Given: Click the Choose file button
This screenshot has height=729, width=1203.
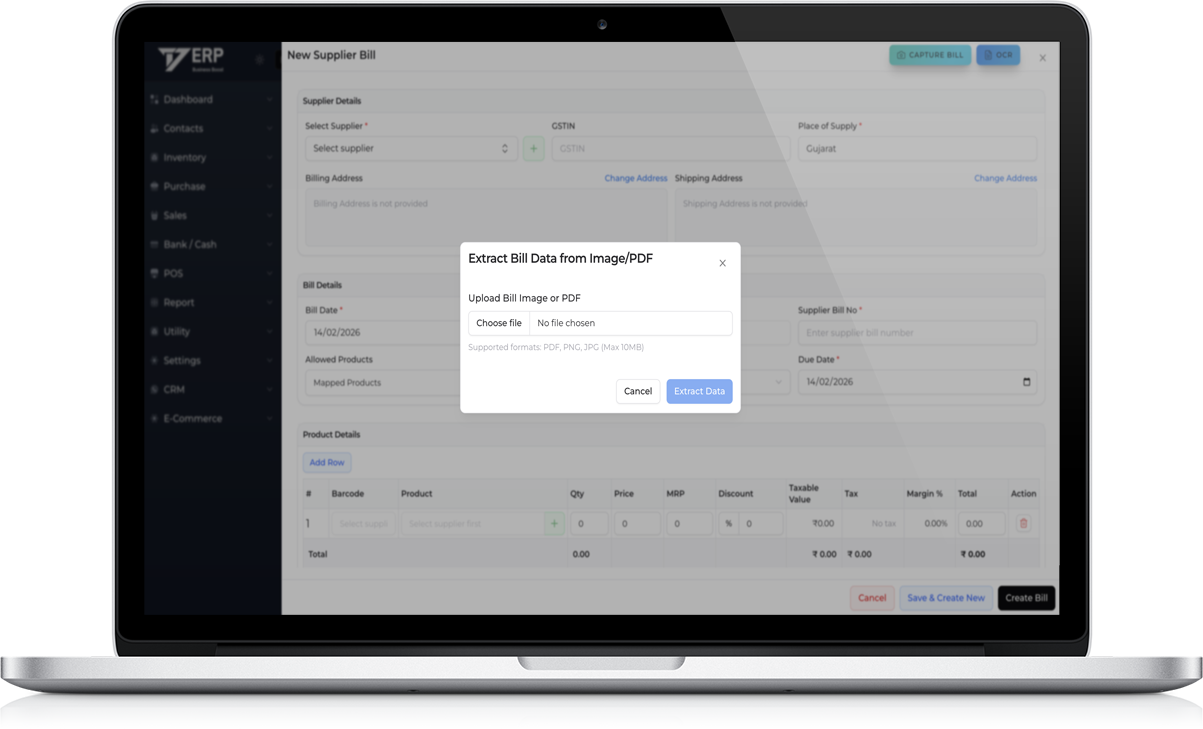Looking at the screenshot, I should (498, 323).
